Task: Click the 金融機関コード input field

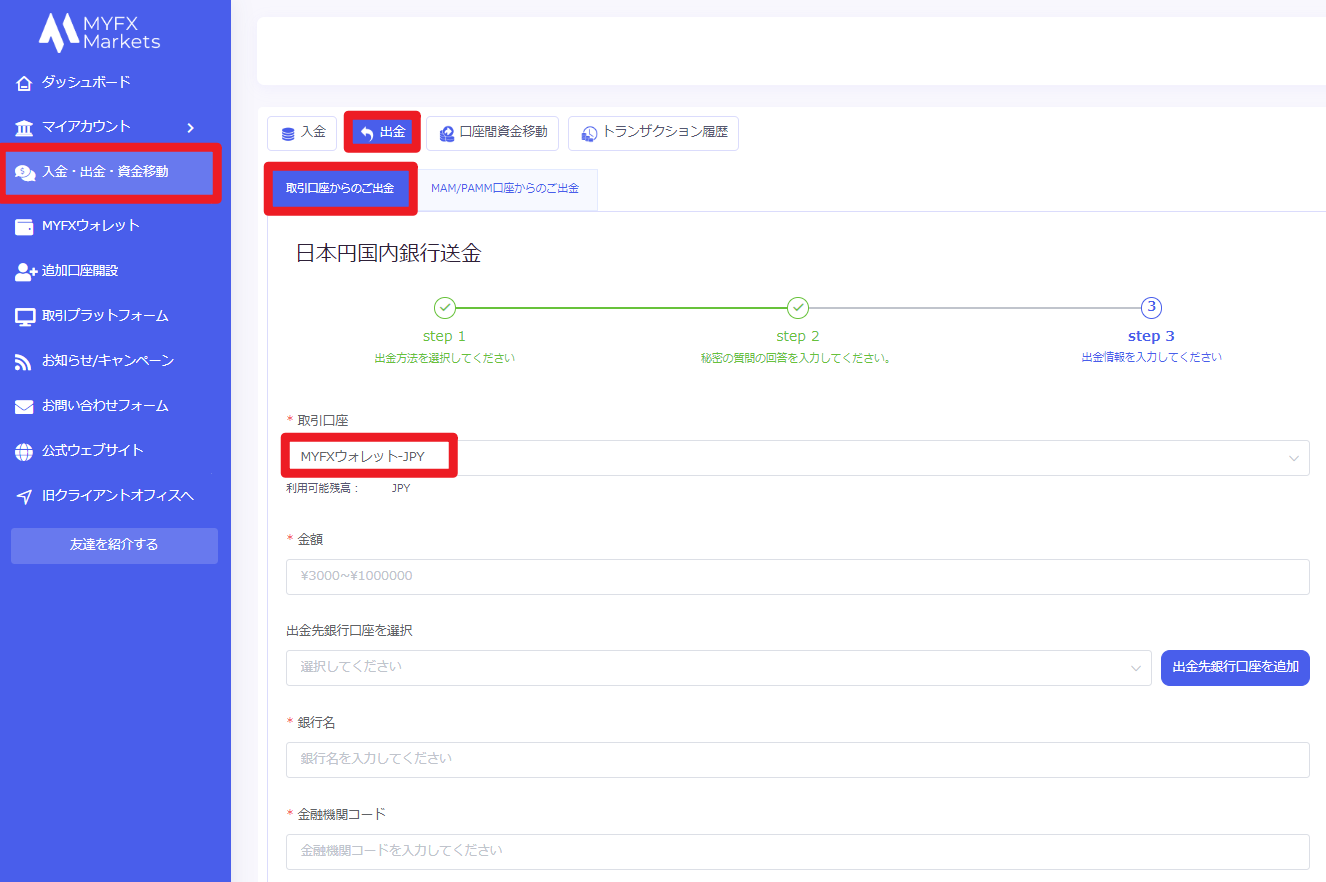Action: pyautogui.click(x=798, y=852)
